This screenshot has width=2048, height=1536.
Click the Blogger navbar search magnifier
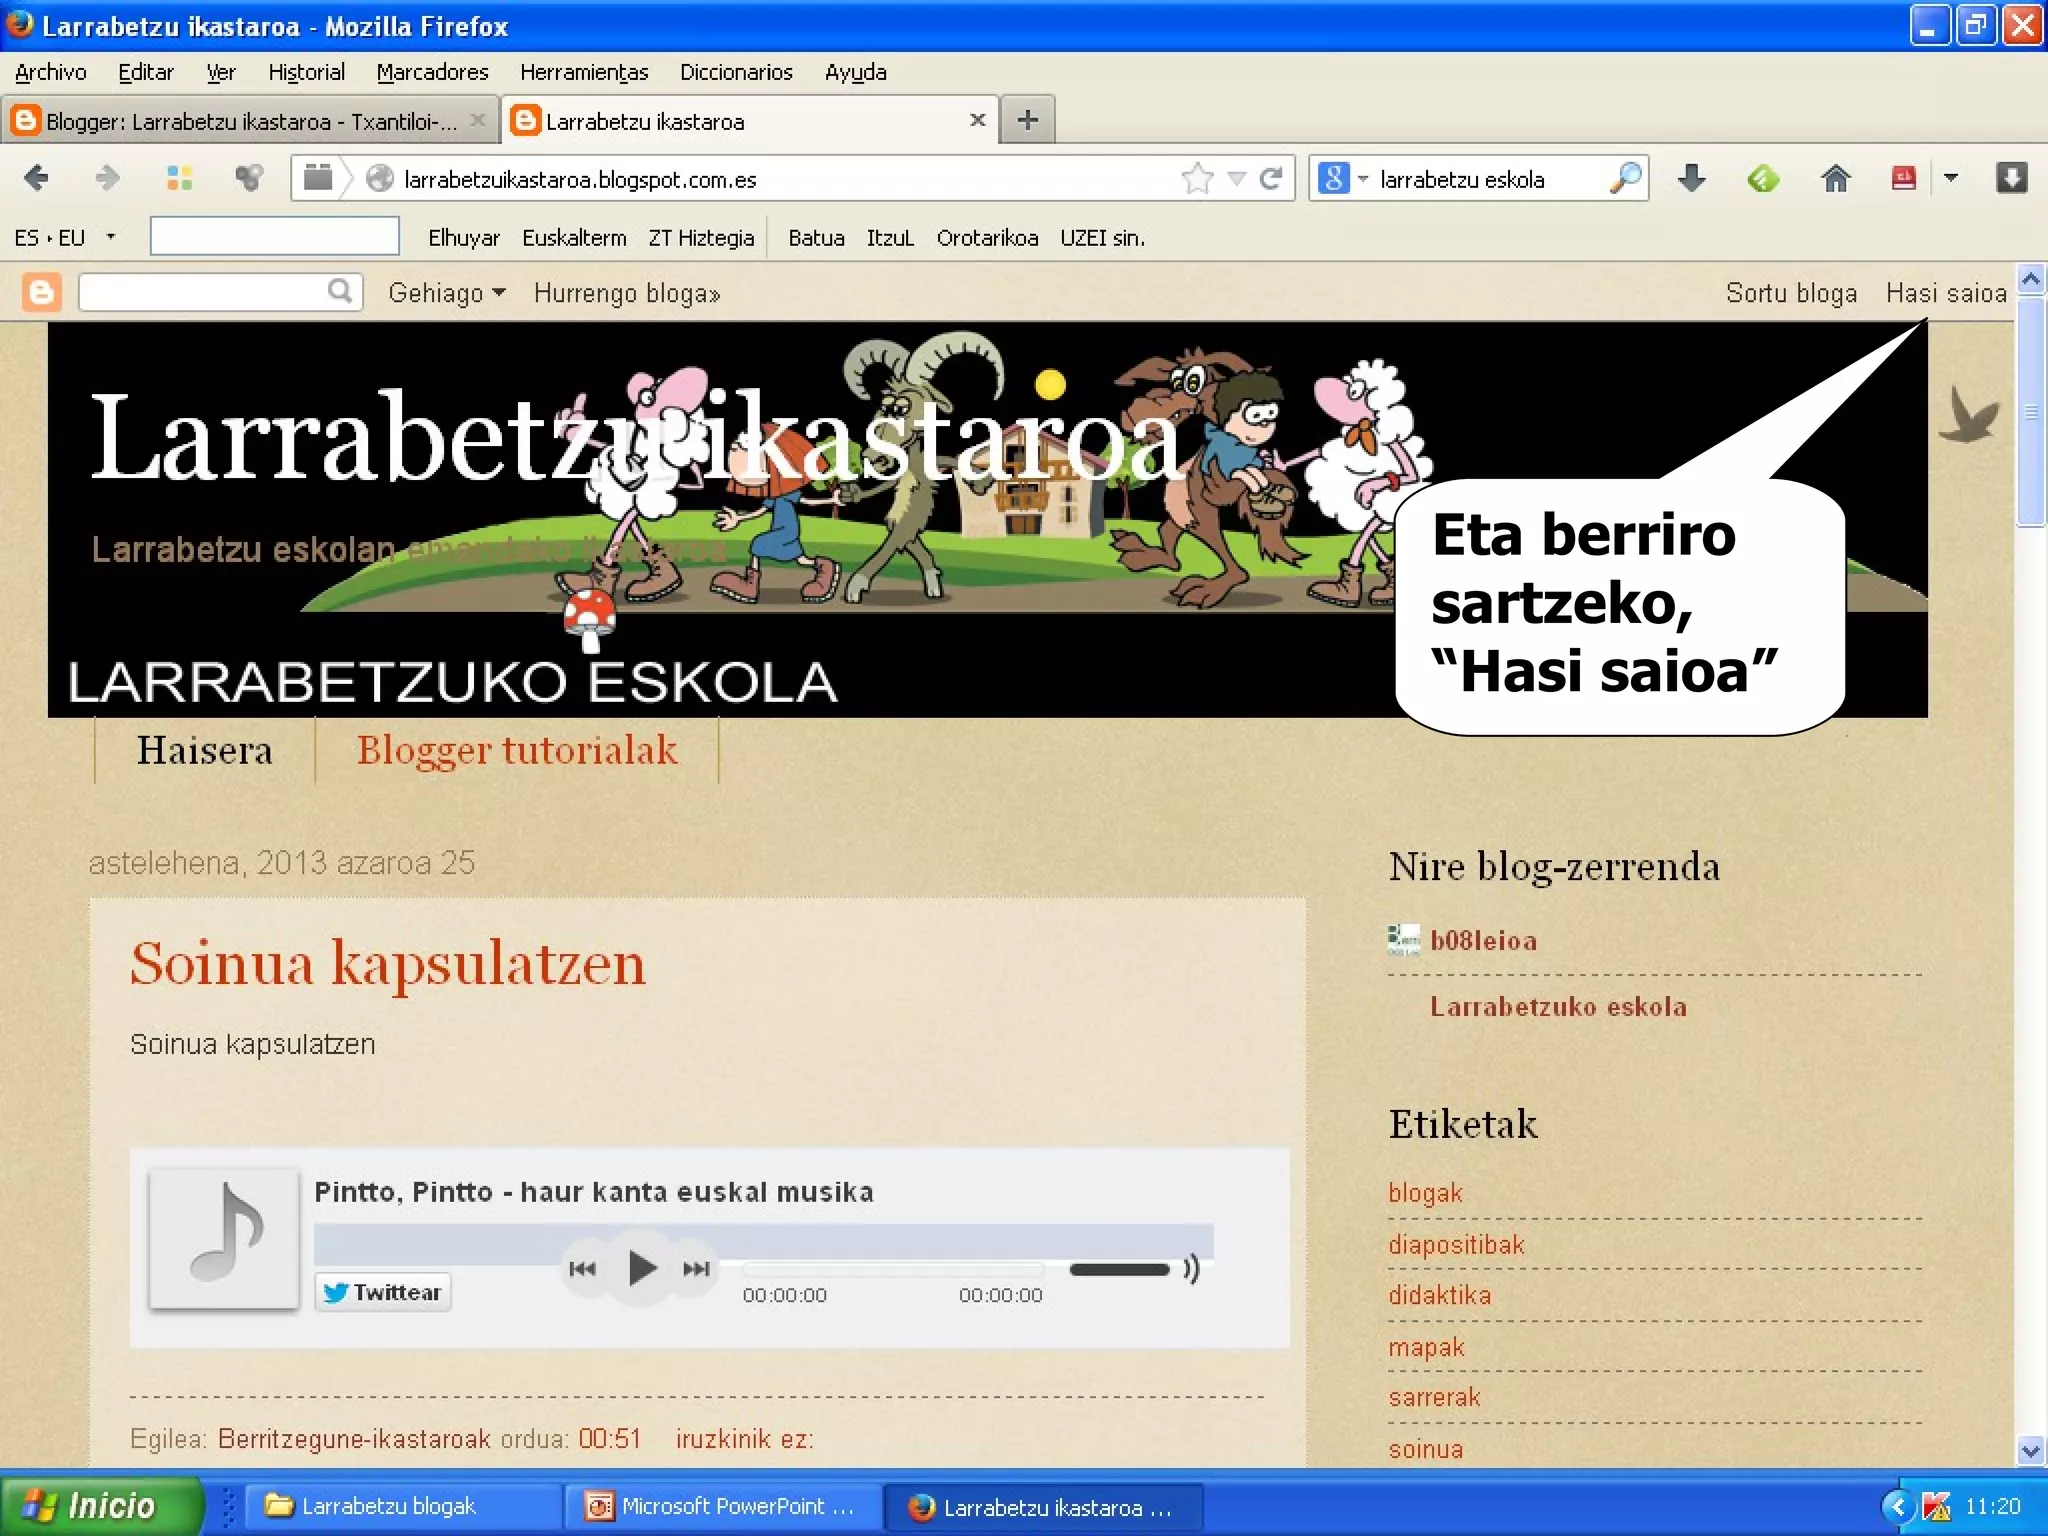340,291
